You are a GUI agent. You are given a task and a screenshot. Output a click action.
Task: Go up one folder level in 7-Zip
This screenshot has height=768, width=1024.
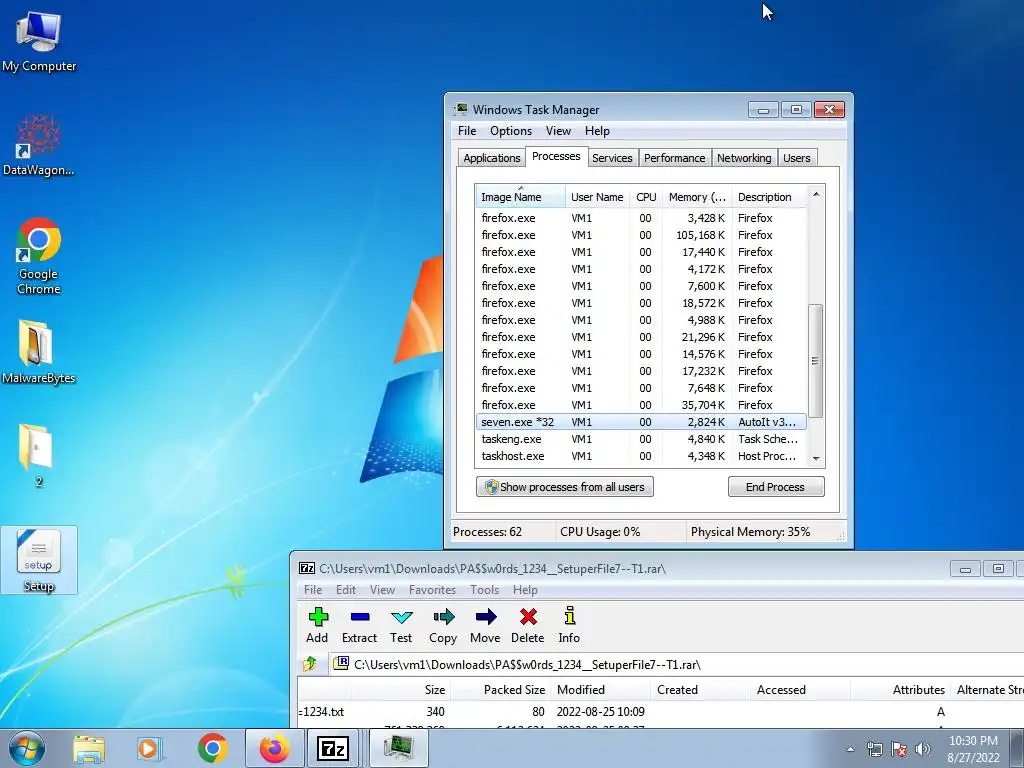310,664
